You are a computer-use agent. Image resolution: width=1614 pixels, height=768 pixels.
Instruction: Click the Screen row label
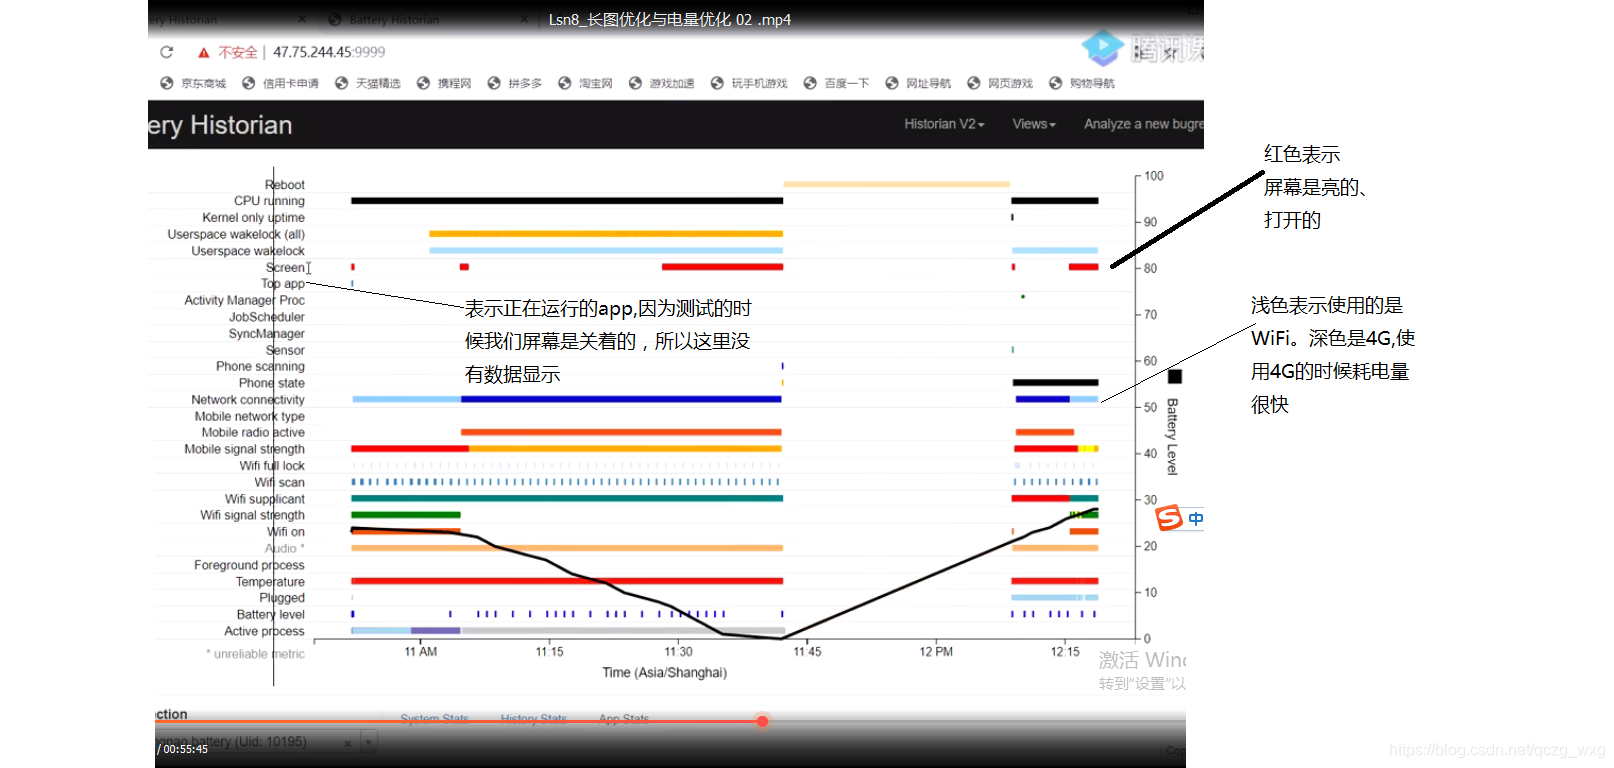[285, 267]
